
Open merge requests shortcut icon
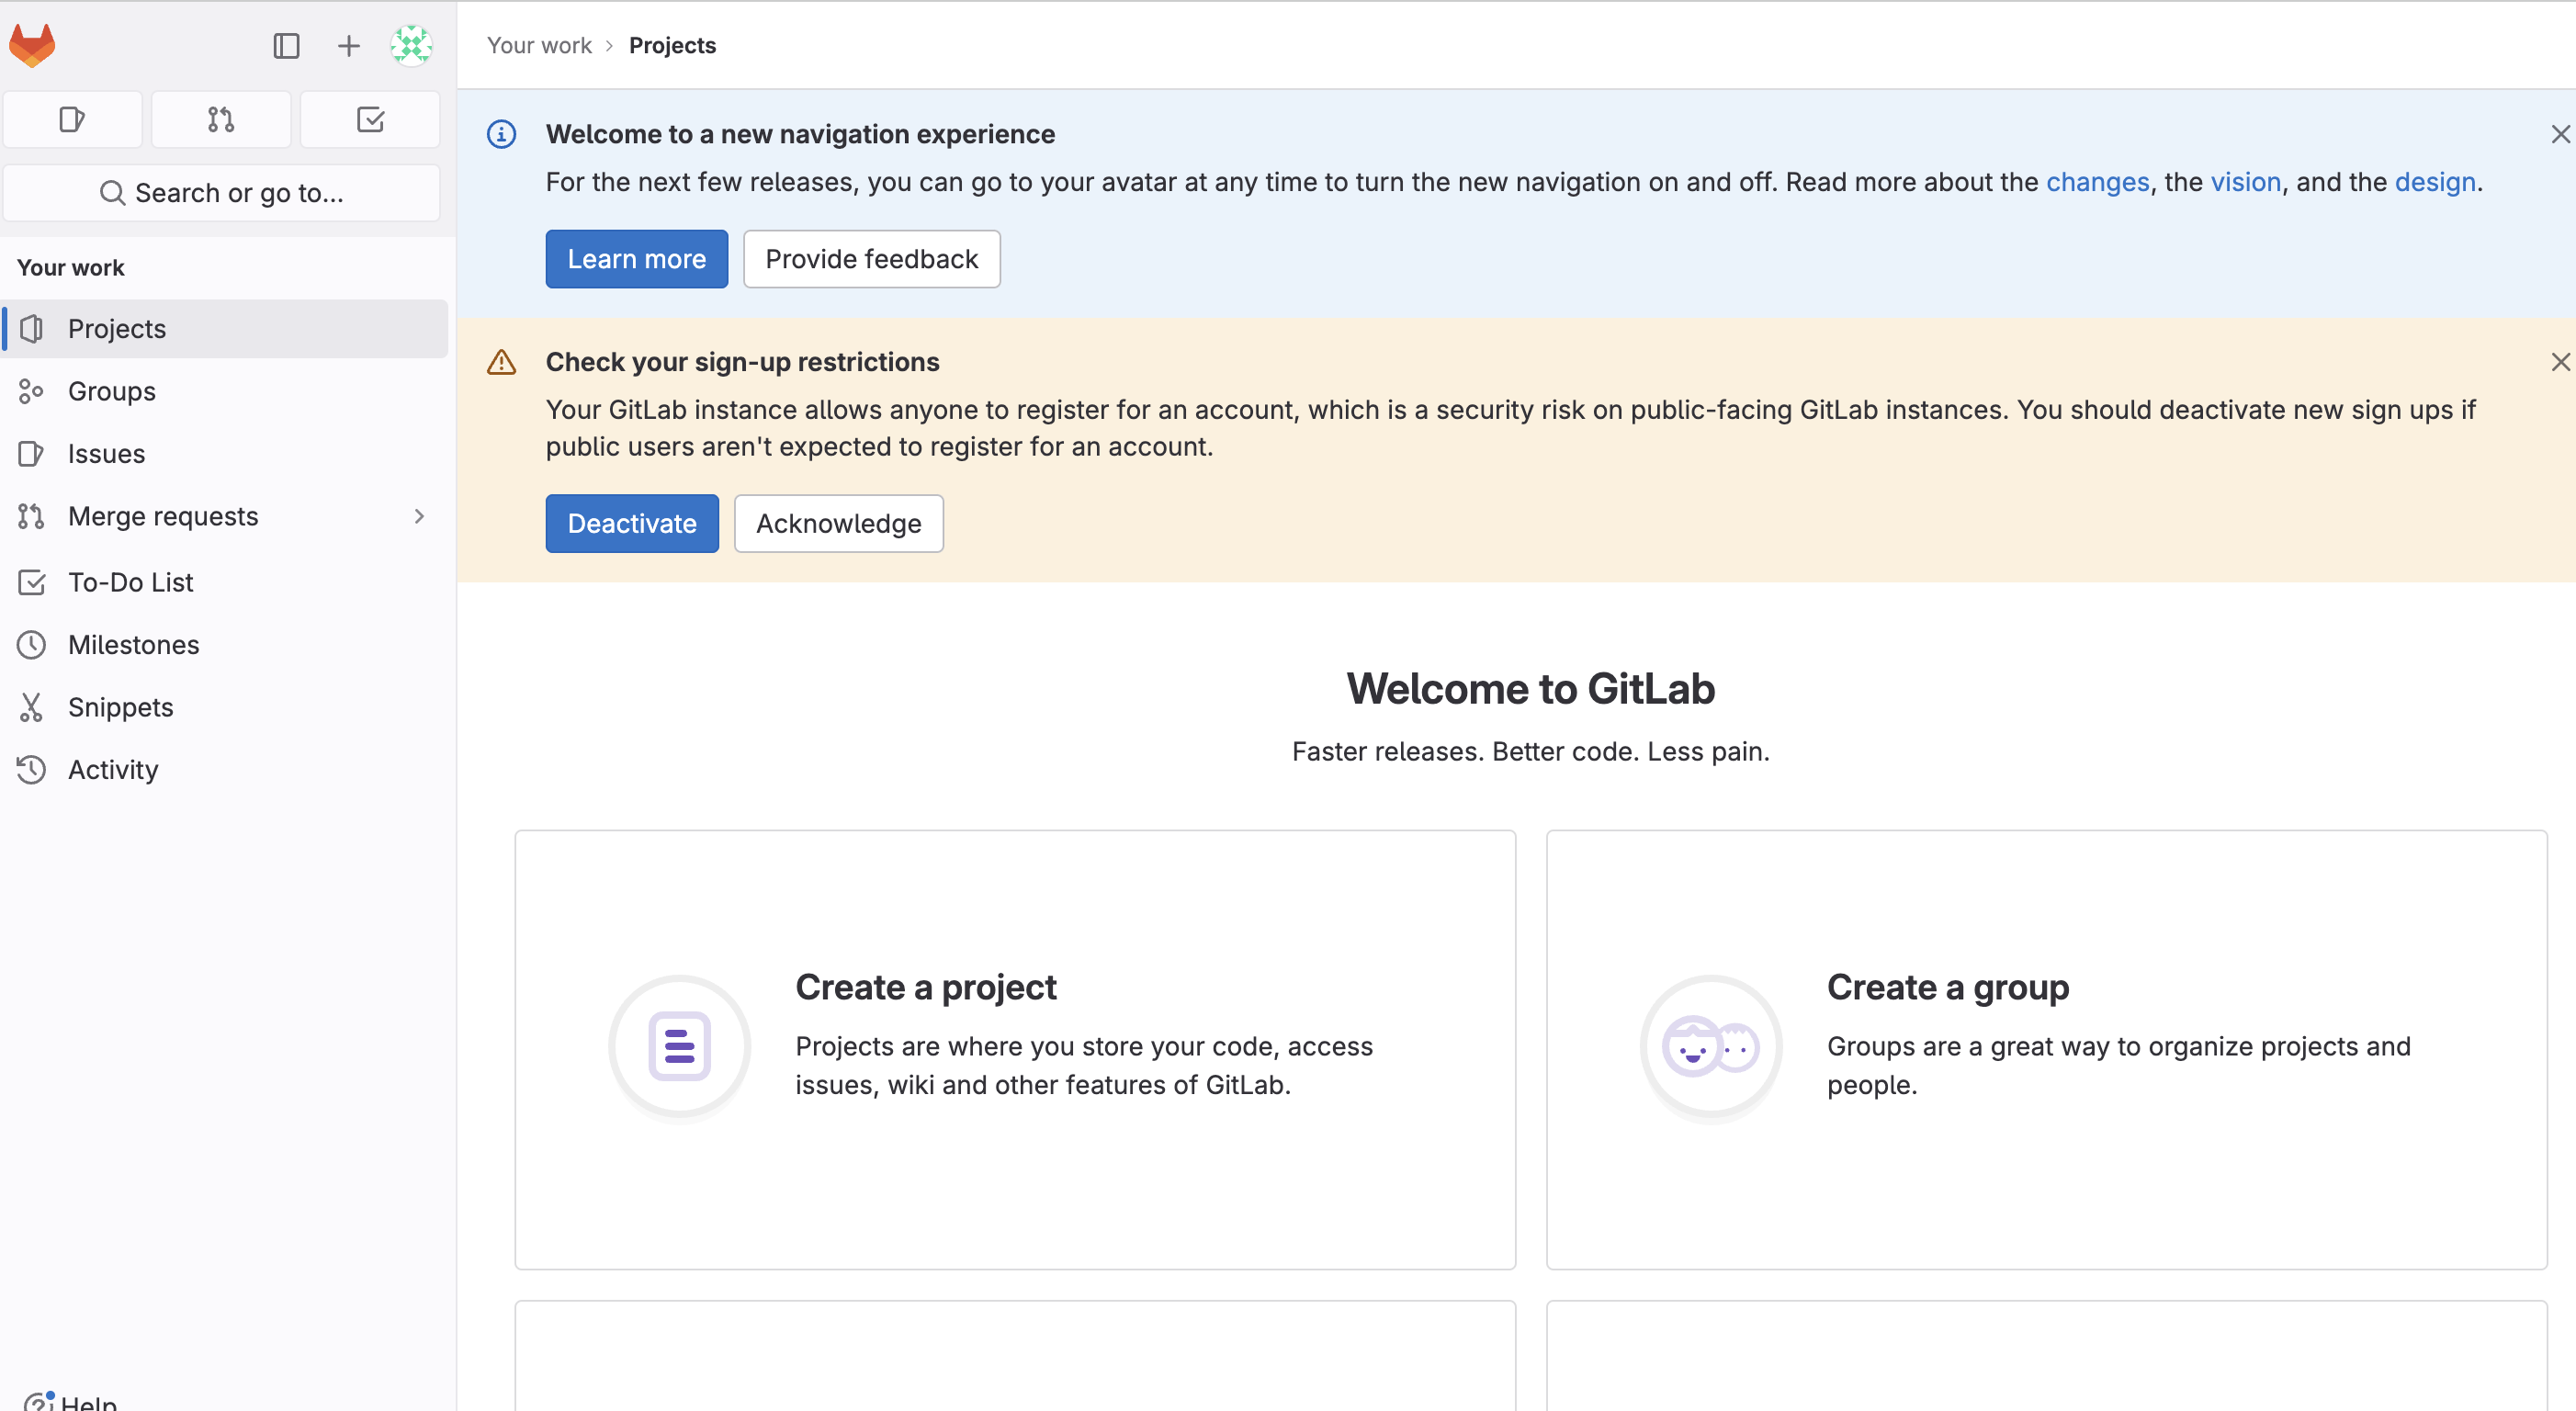pyautogui.click(x=221, y=119)
